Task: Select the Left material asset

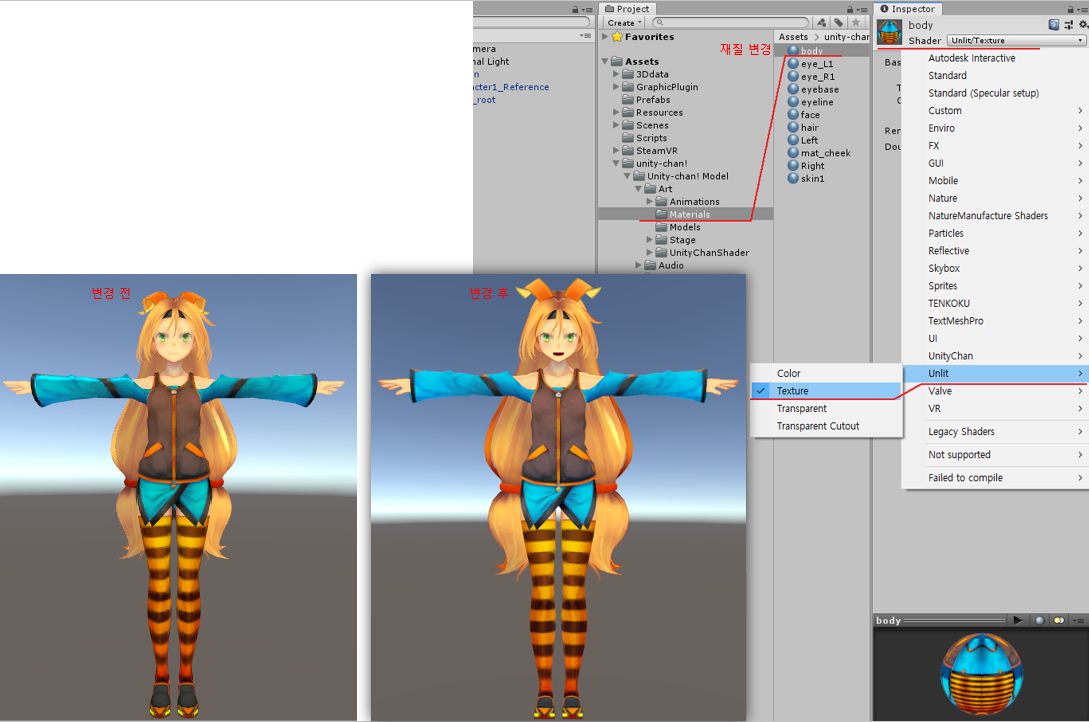Action: 803,140
